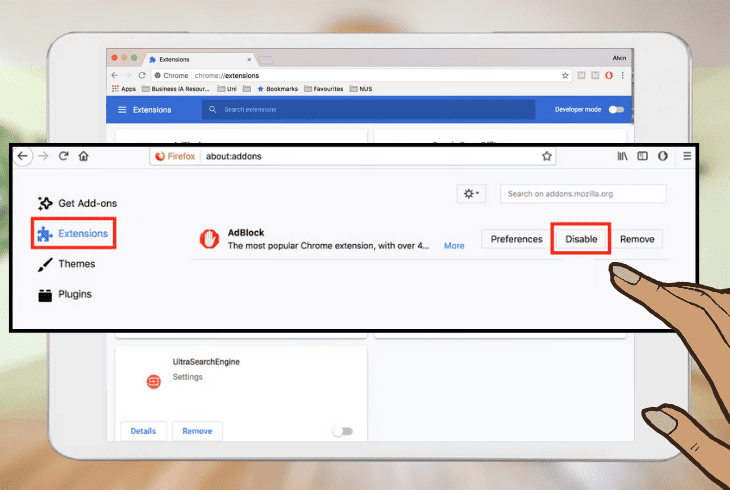Disable the AdBlock extension

point(581,239)
